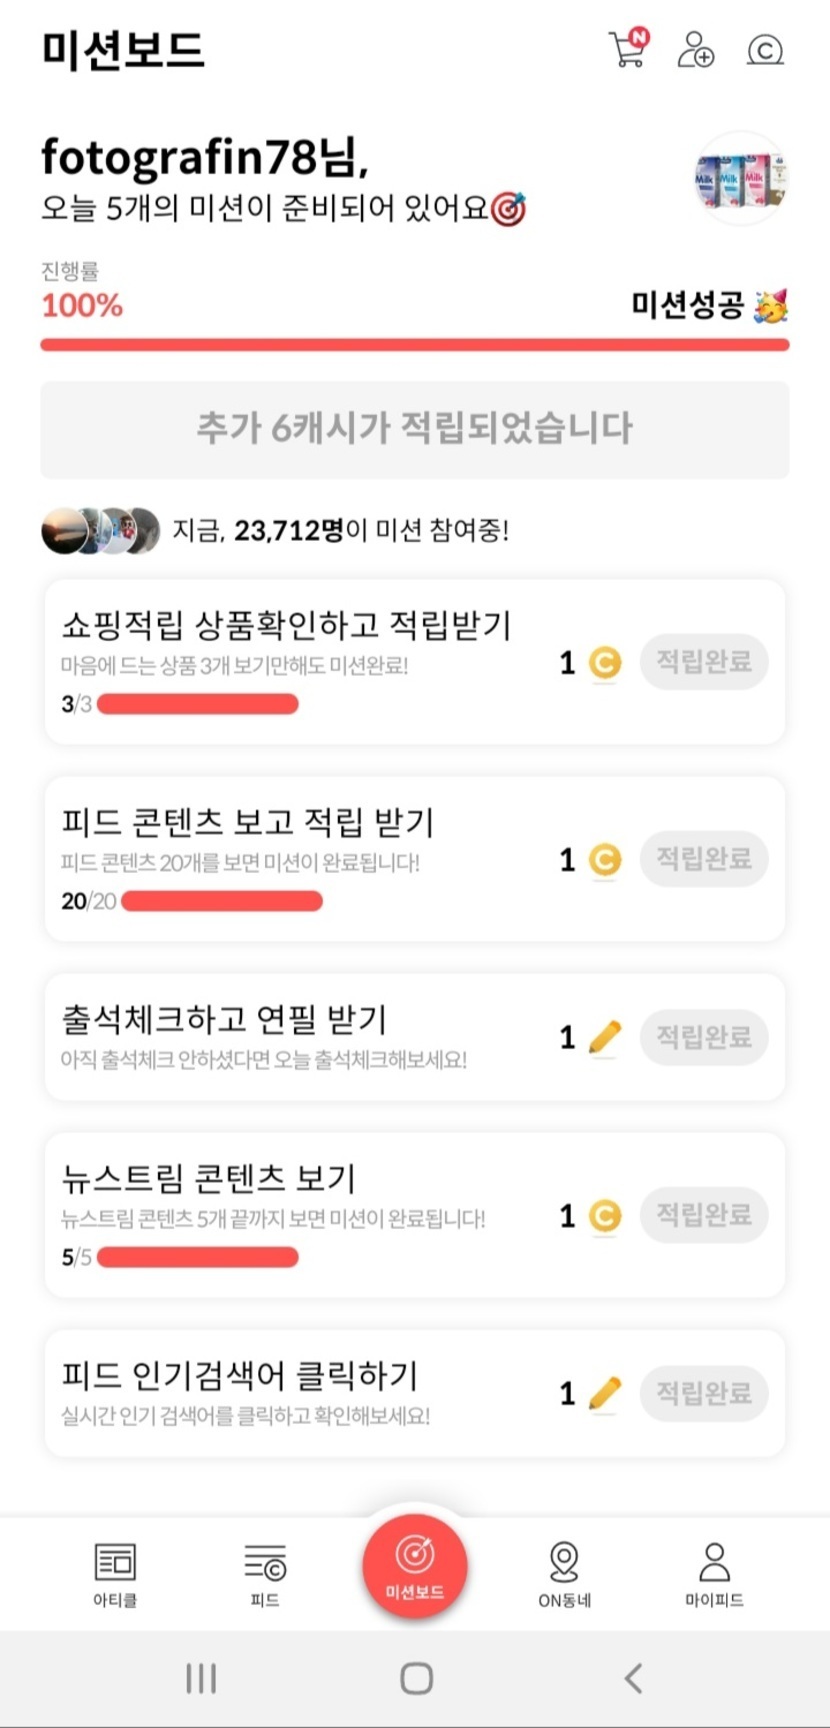Tap the participant avatars next to 23,712명
830x1728 pixels.
pos(101,530)
